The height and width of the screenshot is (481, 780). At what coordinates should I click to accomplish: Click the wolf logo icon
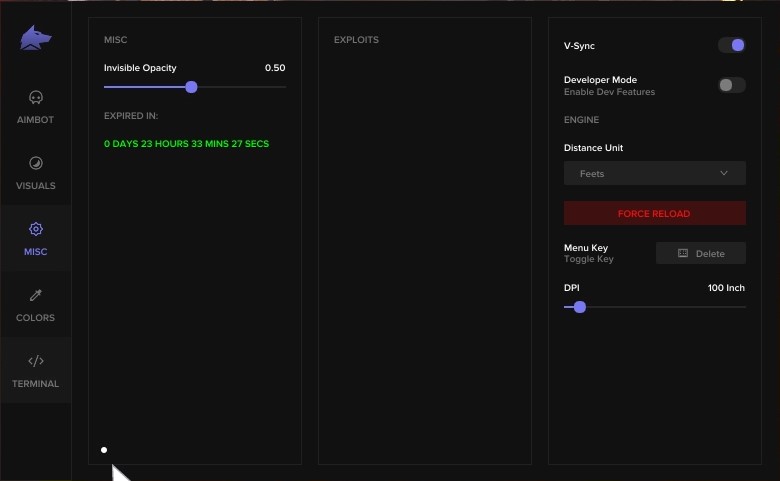[x=36, y=39]
